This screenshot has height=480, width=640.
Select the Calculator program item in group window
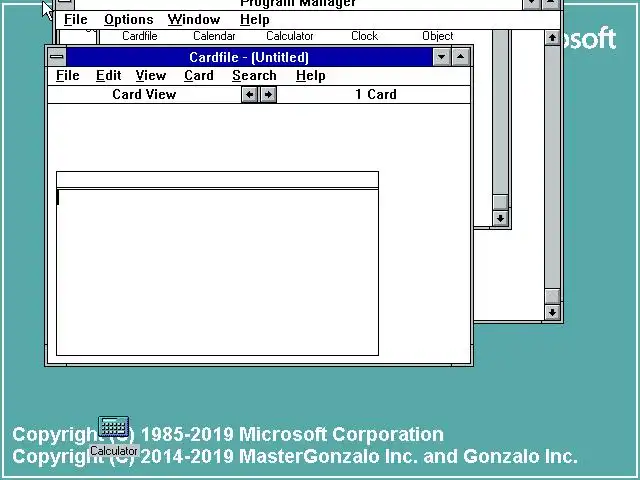(290, 36)
